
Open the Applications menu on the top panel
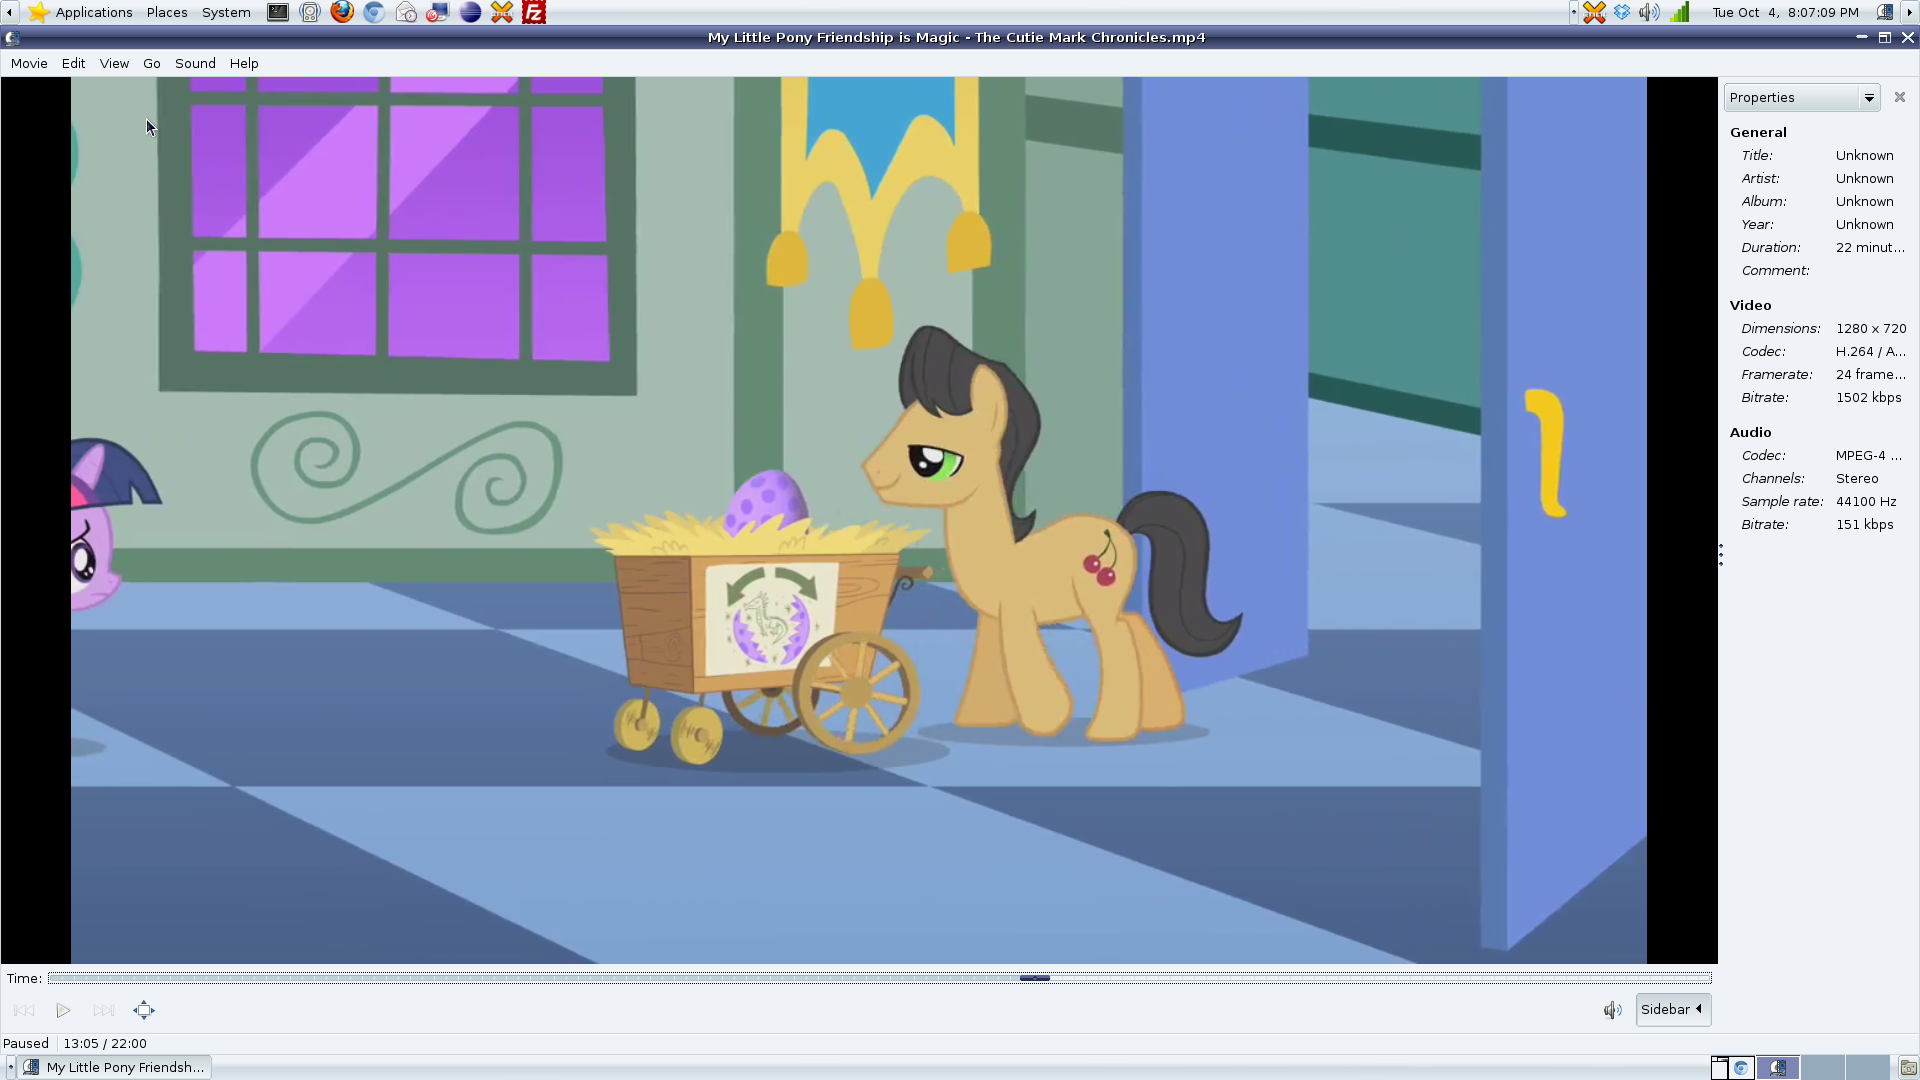click(80, 12)
